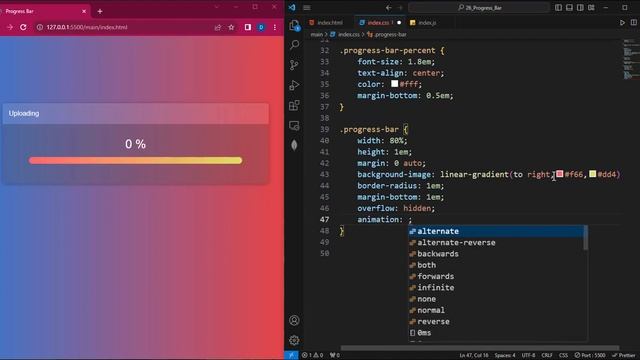Click the browser address bar URL
640x360 pixels.
87,27
